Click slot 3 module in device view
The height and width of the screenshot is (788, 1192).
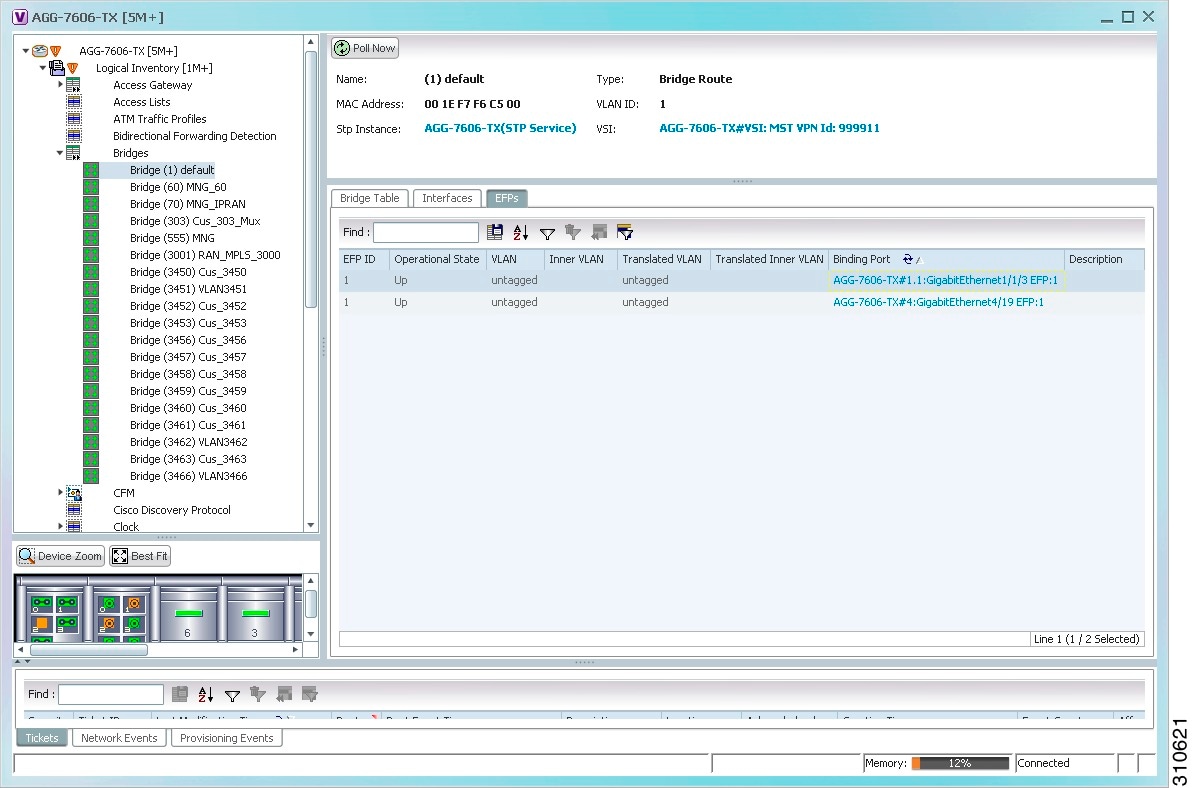pos(255,613)
